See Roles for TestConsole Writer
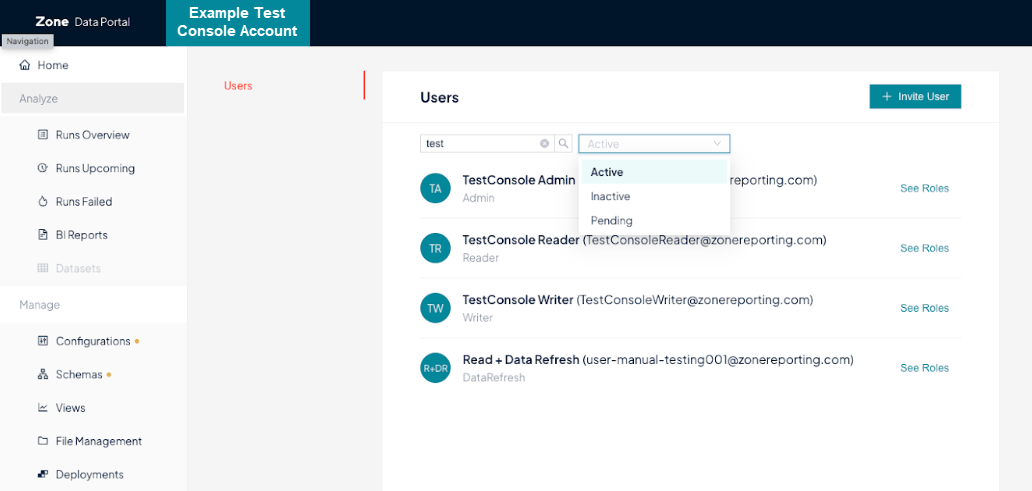The height and width of the screenshot is (491, 1032). pyautogui.click(x=924, y=308)
